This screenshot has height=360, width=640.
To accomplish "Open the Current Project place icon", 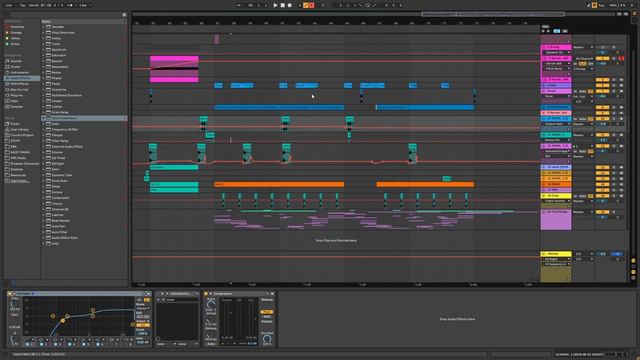I will click(x=7, y=135).
